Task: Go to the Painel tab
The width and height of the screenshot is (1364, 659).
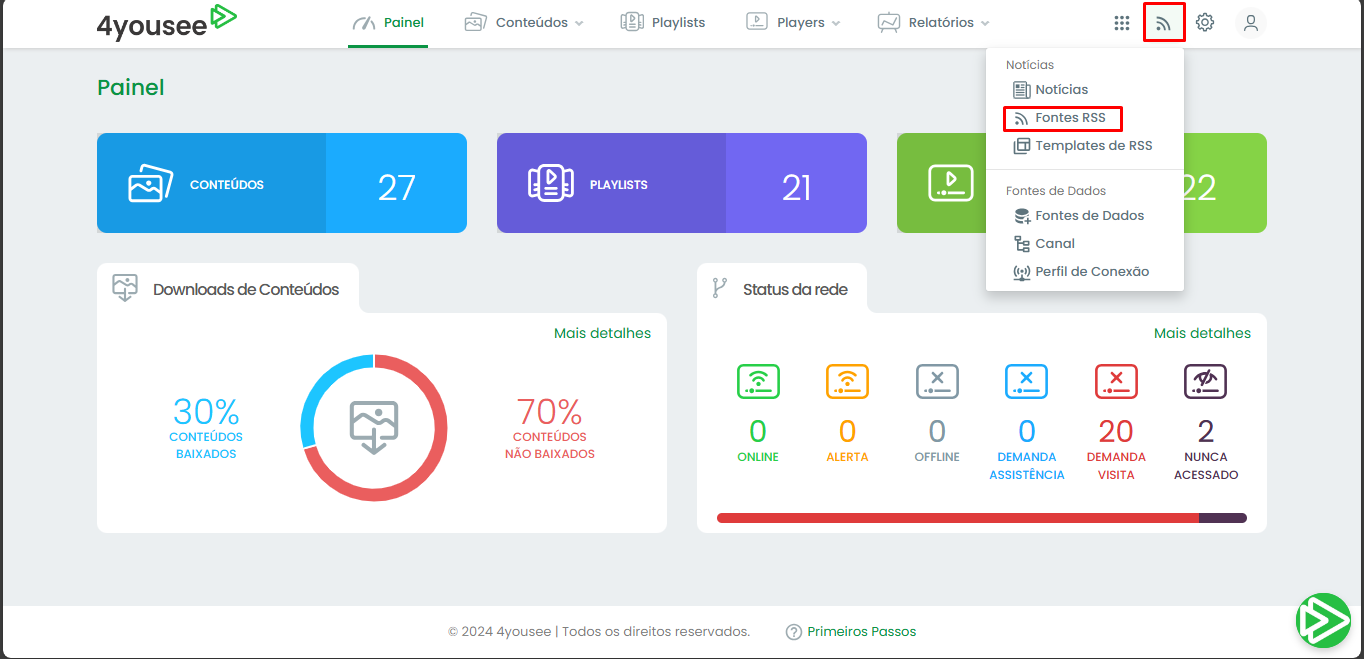Action: point(388,23)
